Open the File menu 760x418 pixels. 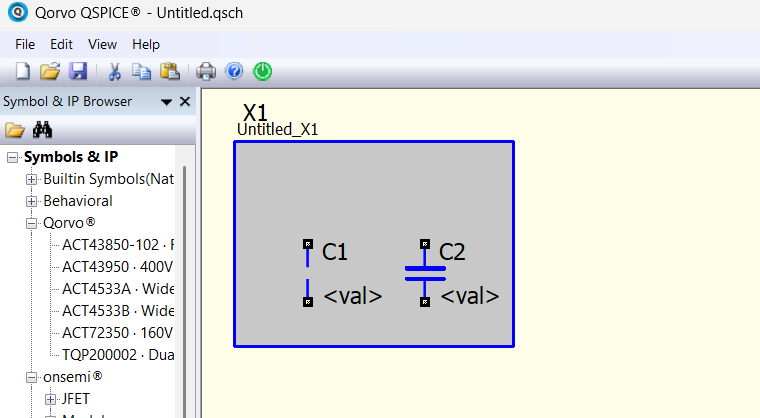[25, 44]
